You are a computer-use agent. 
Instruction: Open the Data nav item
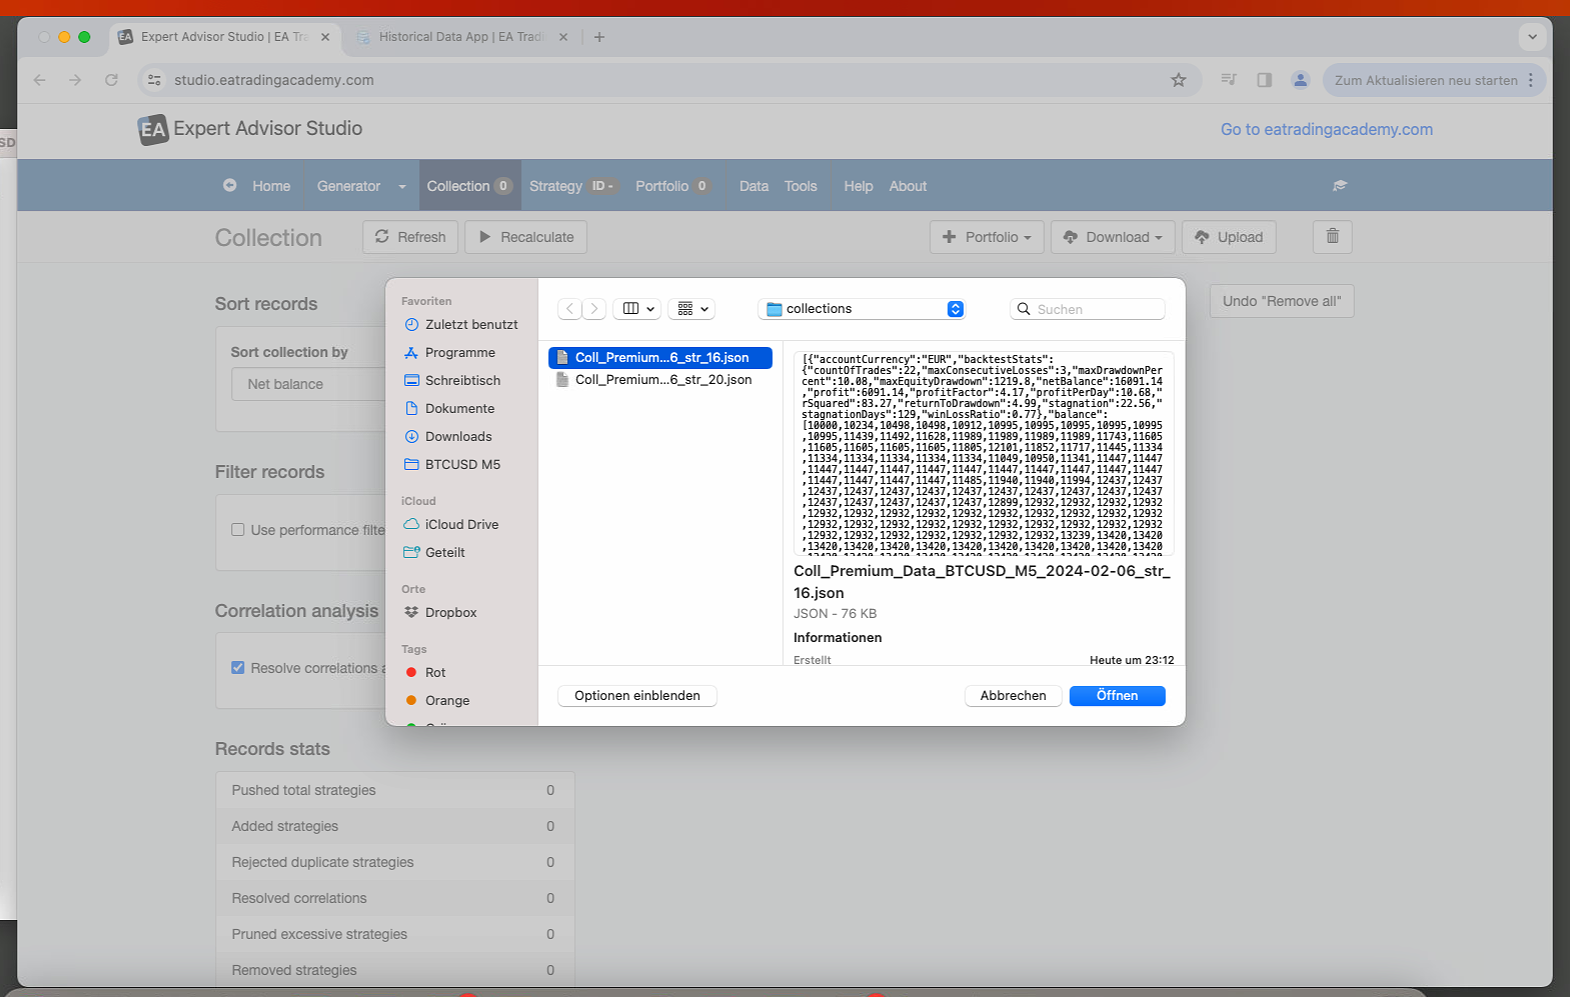[x=754, y=186]
